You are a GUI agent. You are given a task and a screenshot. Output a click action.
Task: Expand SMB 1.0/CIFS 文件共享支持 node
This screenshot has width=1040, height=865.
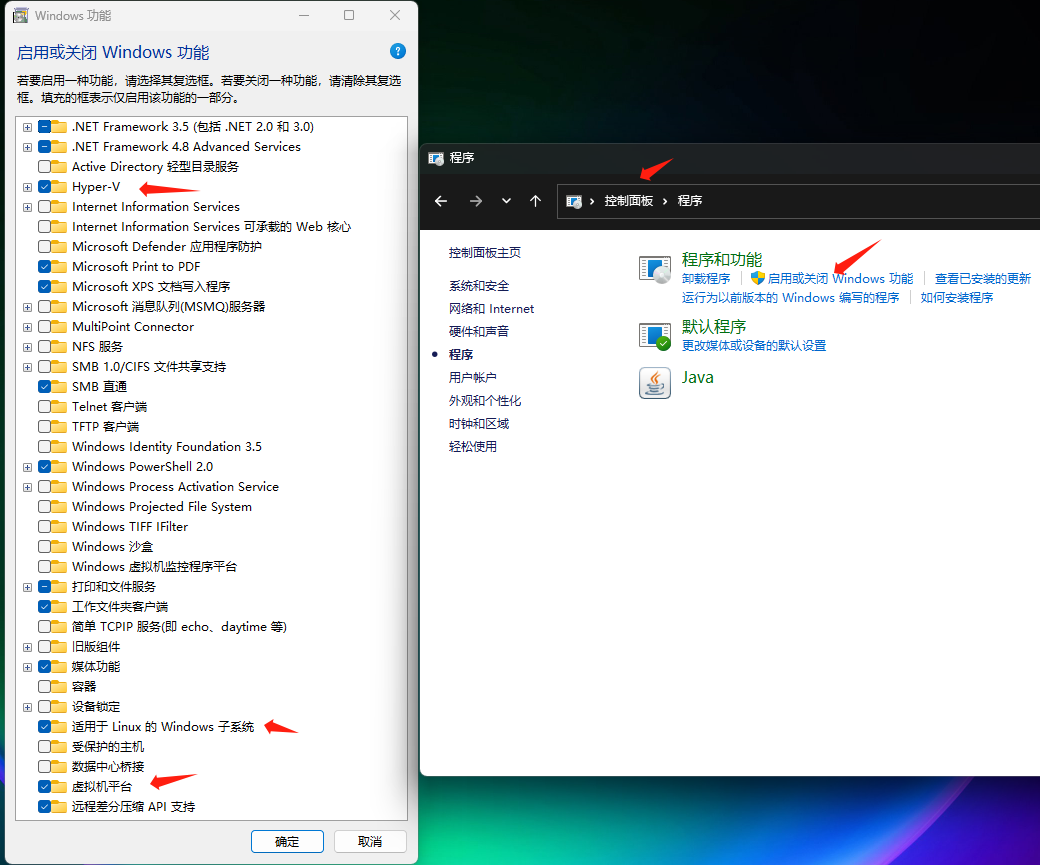27,367
